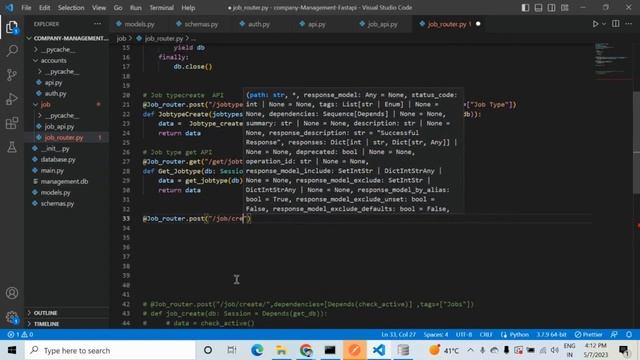Open the Explorer view in activity bar

(12, 27)
